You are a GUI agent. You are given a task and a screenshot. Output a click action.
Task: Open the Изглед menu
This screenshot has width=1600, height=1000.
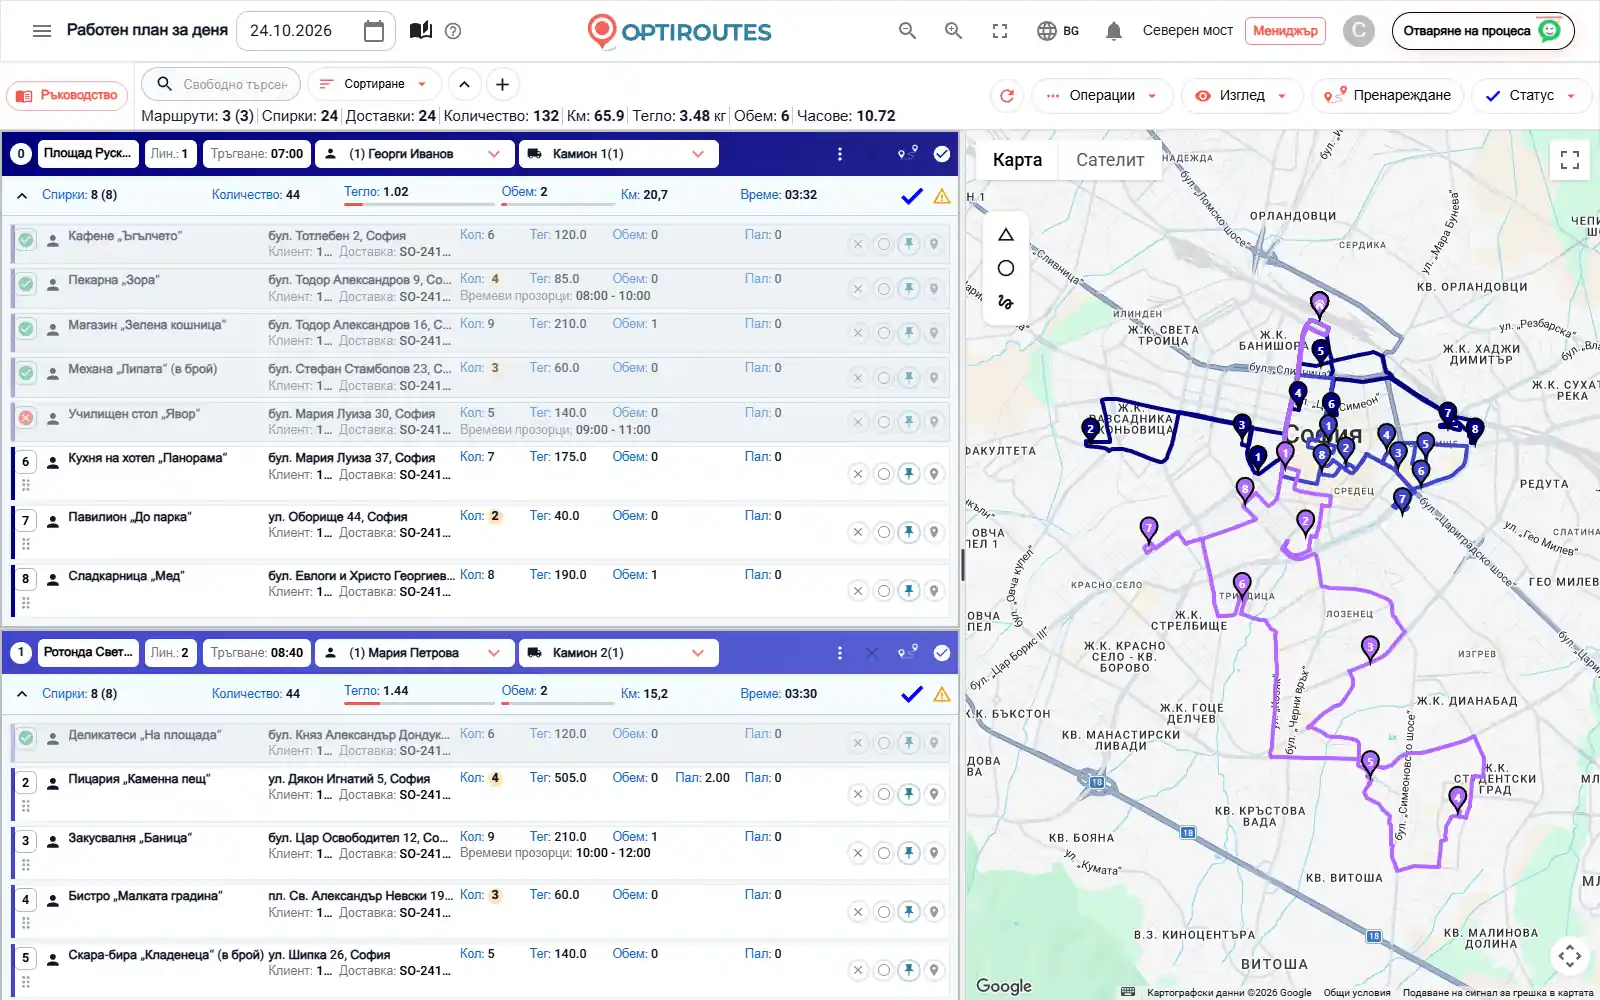point(1242,96)
